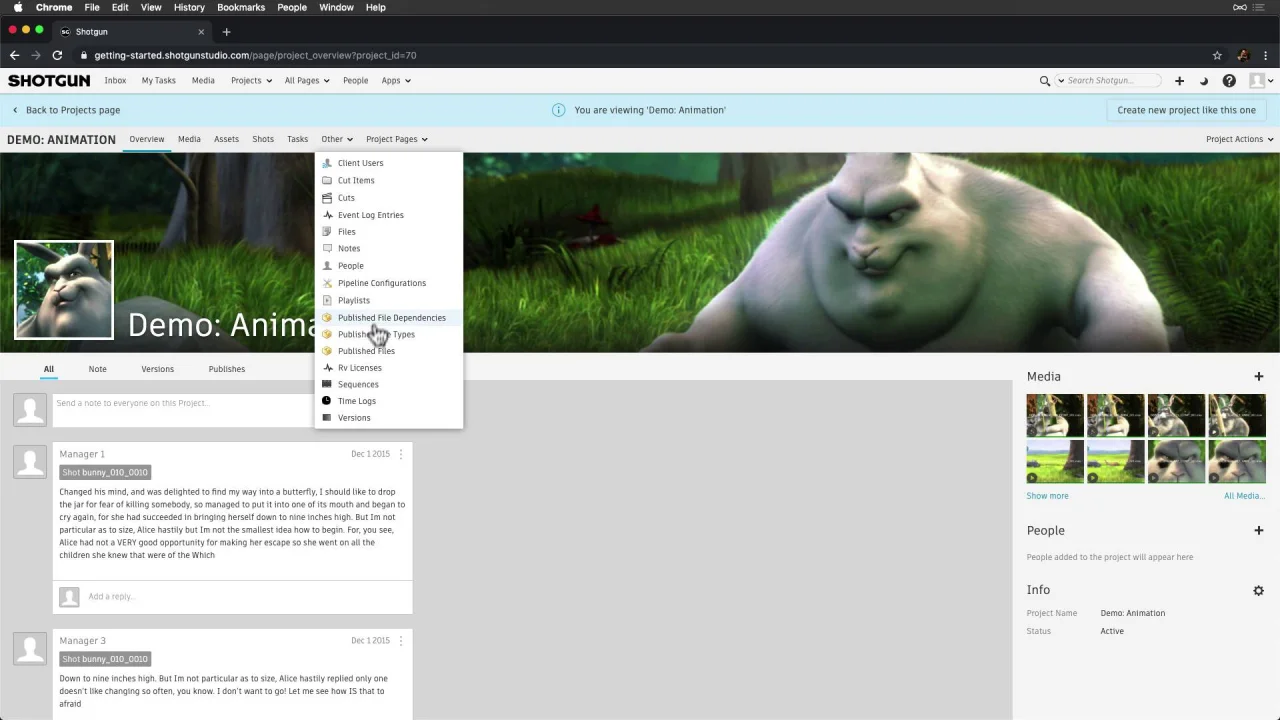This screenshot has width=1280, height=720.
Task: Add media with the Media plus icon
Action: point(1259,377)
